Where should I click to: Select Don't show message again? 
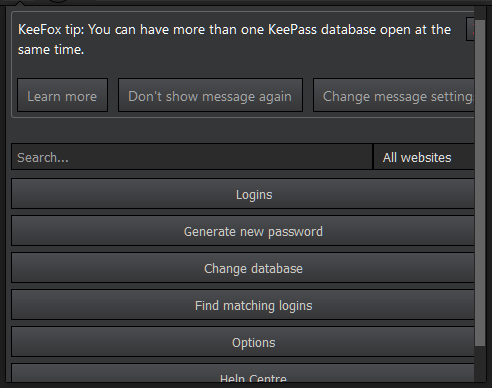tap(210, 95)
